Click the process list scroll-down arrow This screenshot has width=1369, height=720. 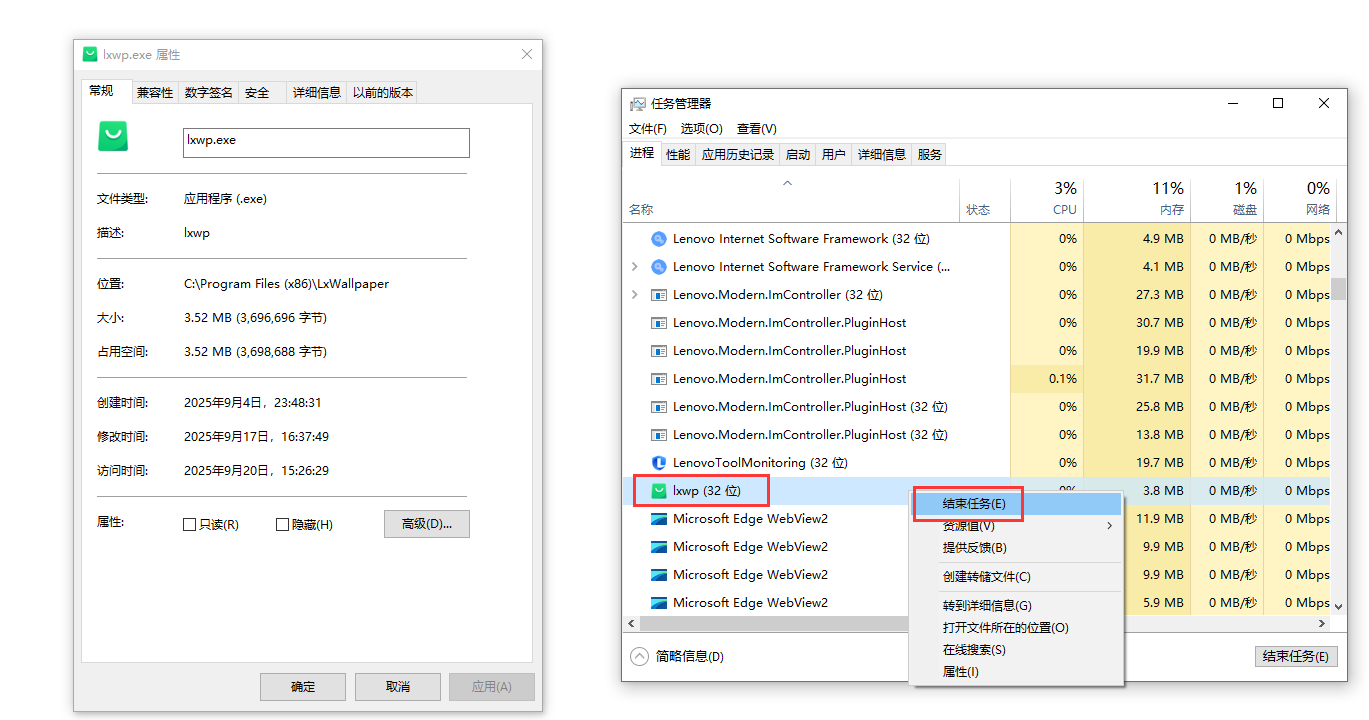1339,606
